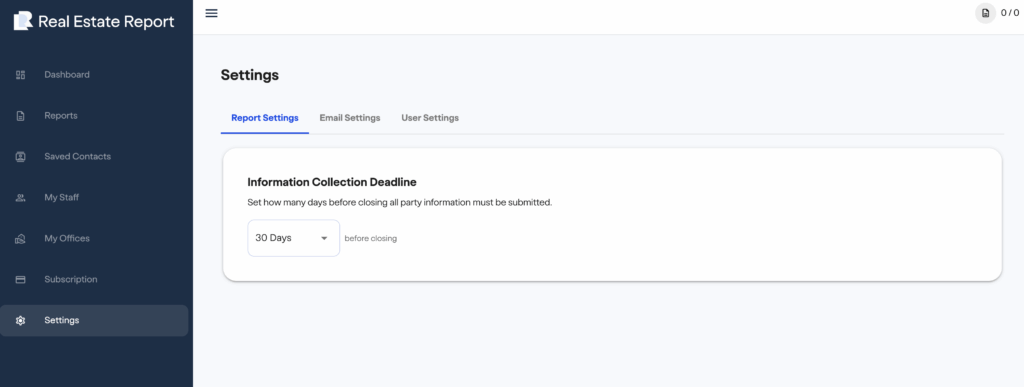
Task: Select the Settings sidebar item
Action: coord(94,320)
